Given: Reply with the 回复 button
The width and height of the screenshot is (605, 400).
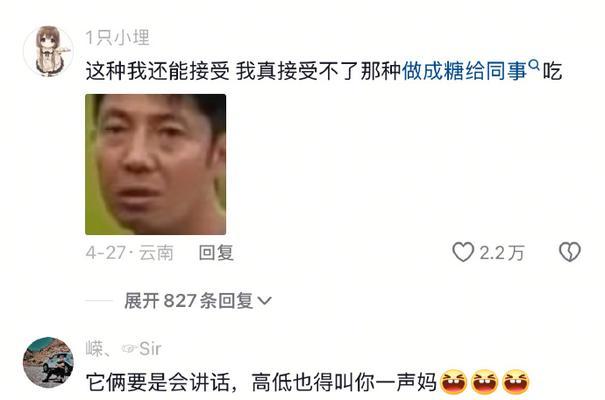Looking at the screenshot, I should [x=216, y=253].
